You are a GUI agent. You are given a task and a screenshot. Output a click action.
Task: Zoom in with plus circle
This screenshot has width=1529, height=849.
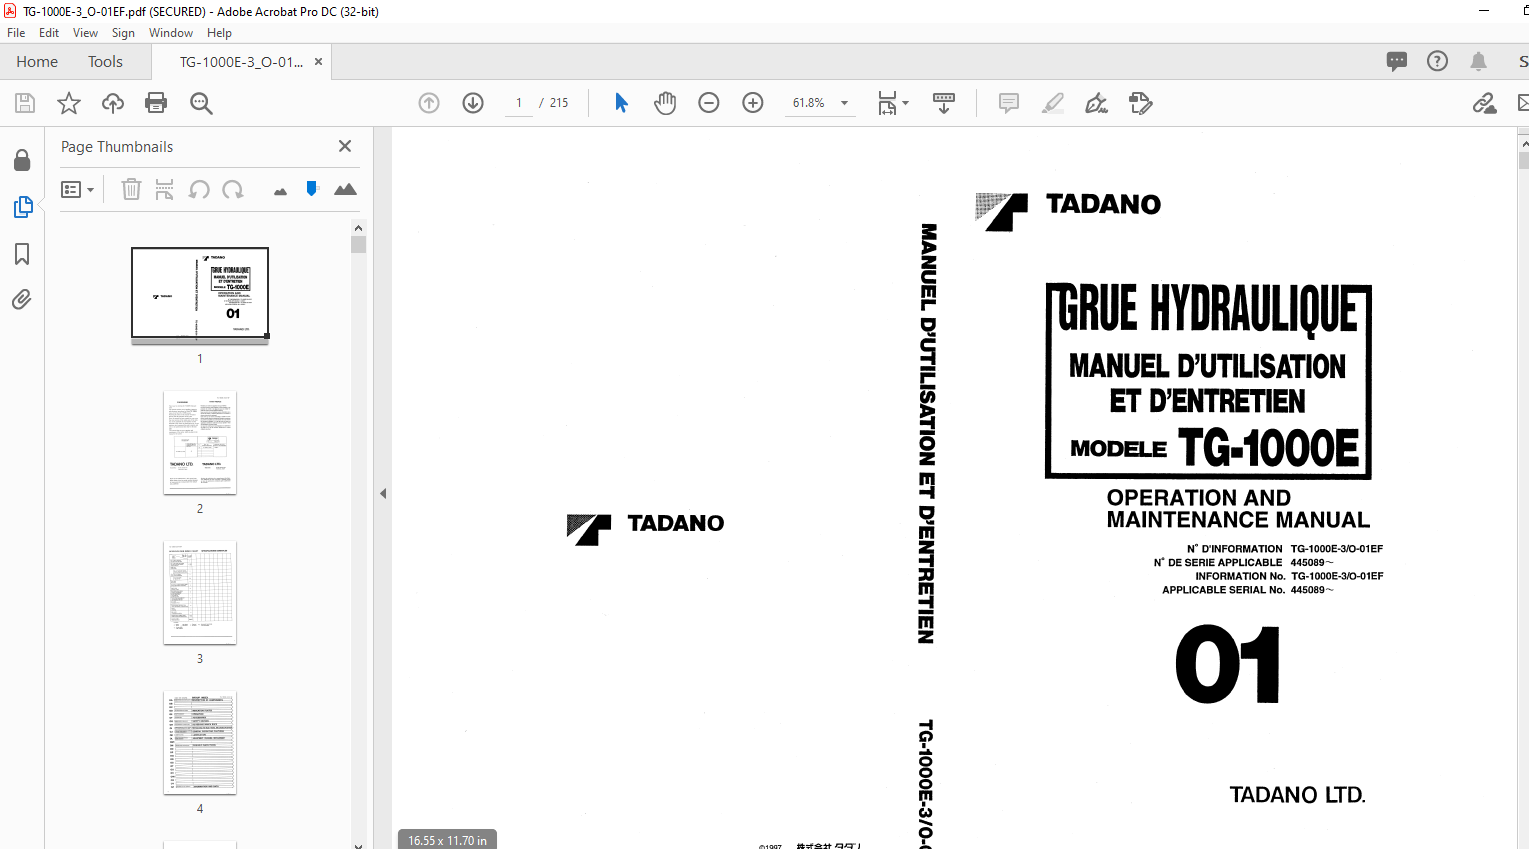point(753,103)
